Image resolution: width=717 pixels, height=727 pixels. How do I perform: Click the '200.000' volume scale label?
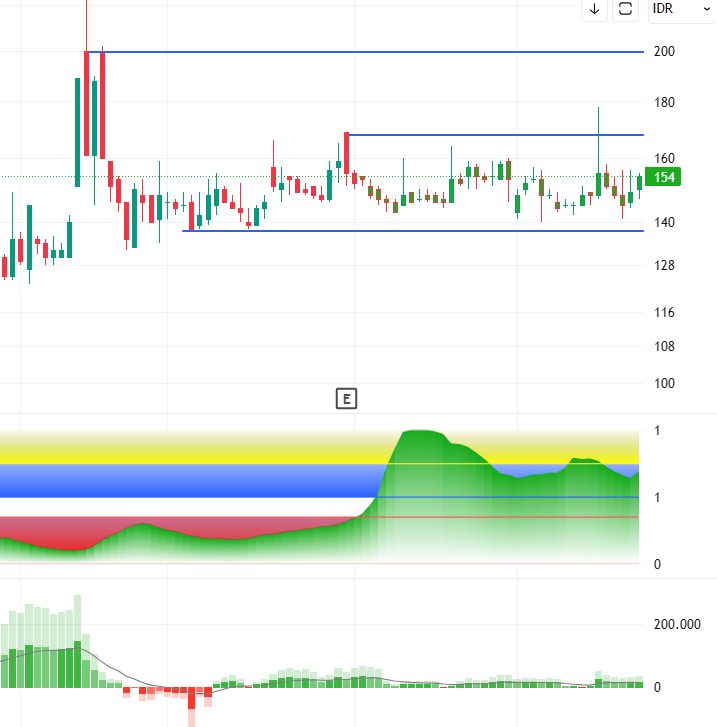pyautogui.click(x=677, y=625)
